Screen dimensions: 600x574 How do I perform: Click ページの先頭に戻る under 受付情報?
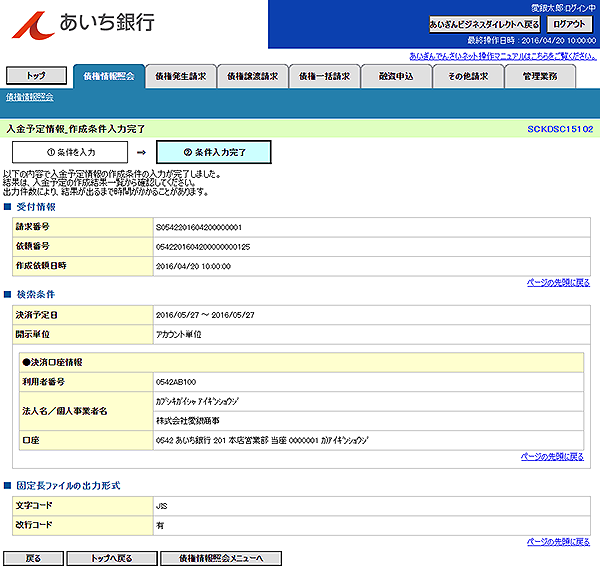(558, 282)
